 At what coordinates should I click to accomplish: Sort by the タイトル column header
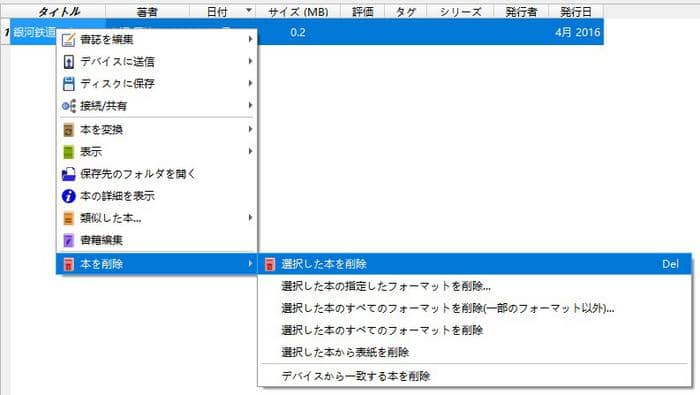[x=58, y=12]
